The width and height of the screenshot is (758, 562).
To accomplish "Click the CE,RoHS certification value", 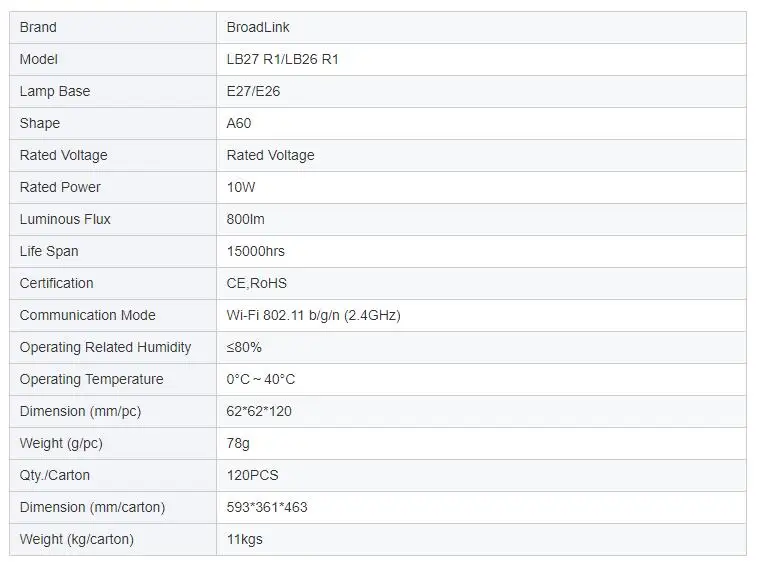I will pos(256,283).
